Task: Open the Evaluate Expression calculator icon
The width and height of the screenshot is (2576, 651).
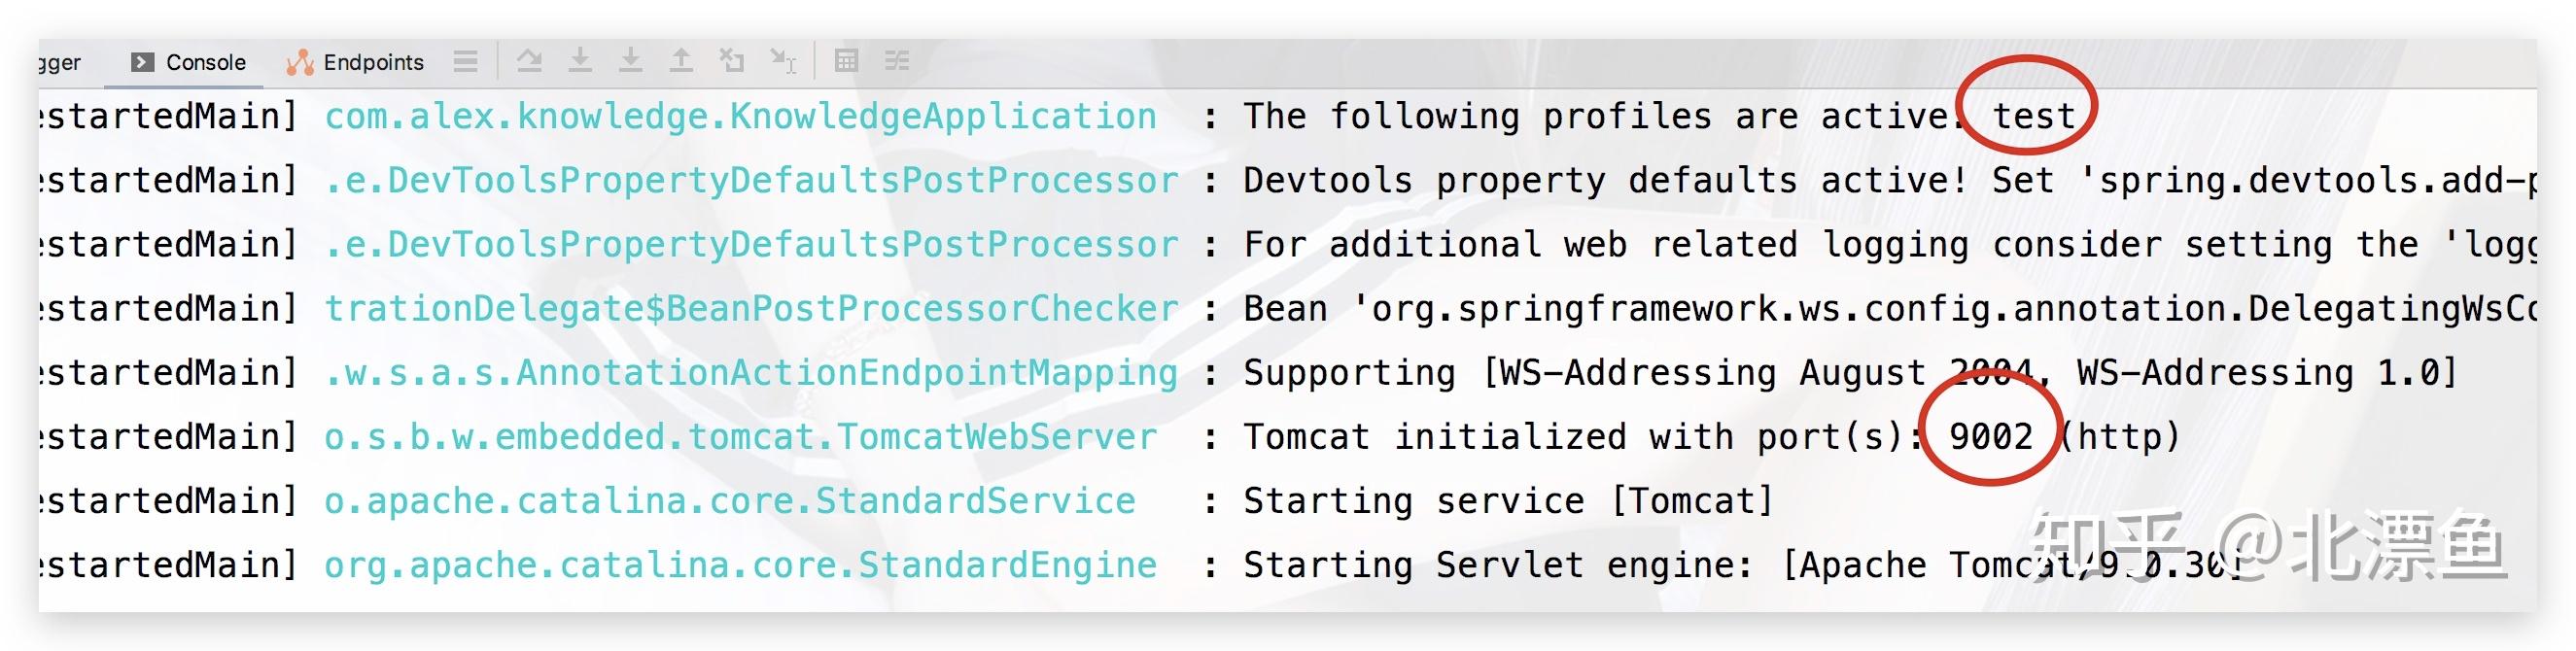Action: pos(846,62)
